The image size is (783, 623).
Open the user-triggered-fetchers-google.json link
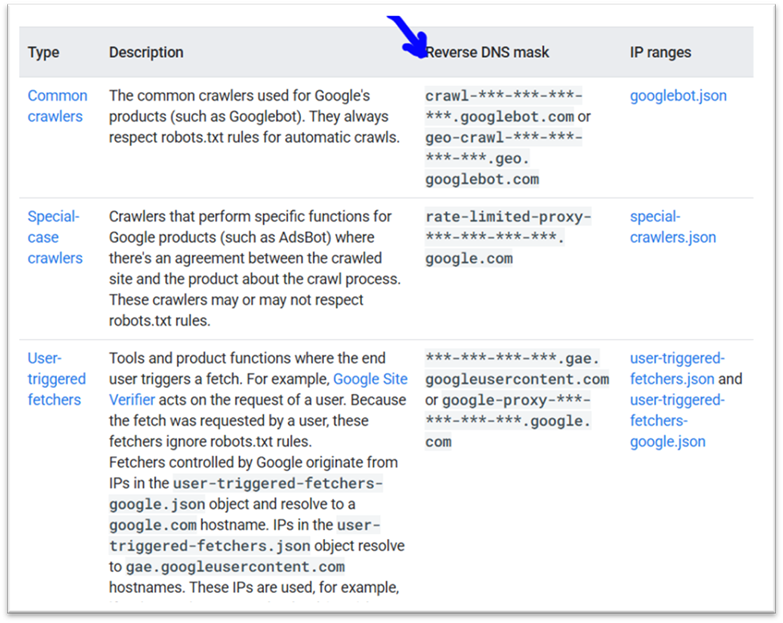[677, 421]
